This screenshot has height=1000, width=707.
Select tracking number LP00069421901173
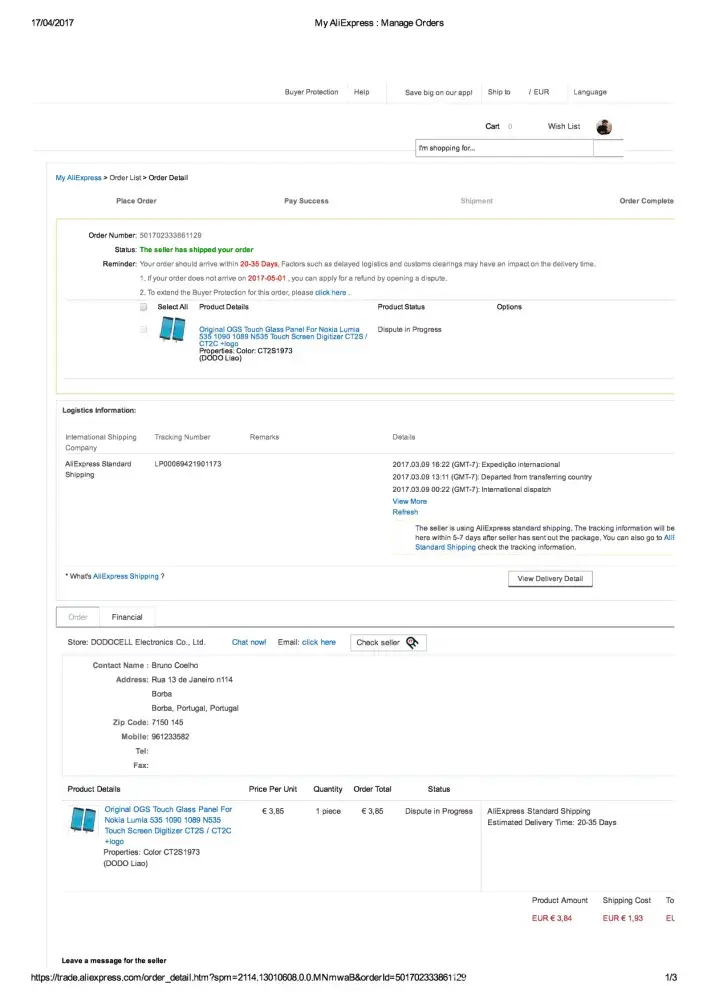tap(187, 464)
